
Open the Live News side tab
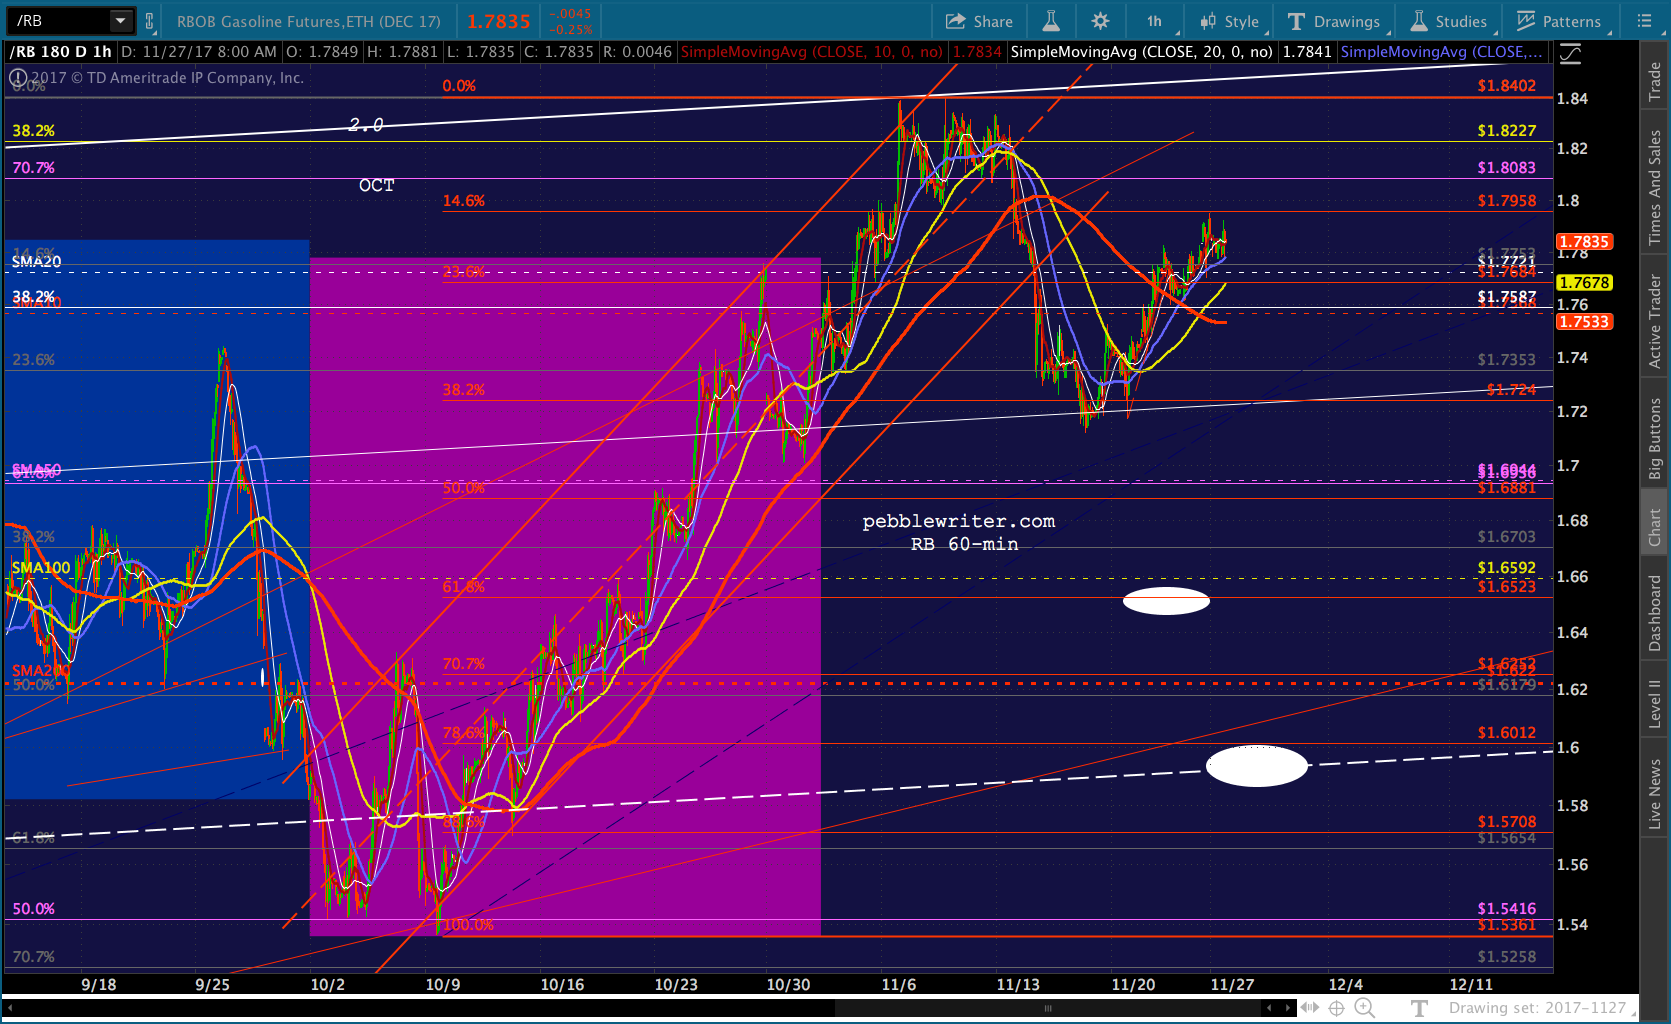(1655, 794)
